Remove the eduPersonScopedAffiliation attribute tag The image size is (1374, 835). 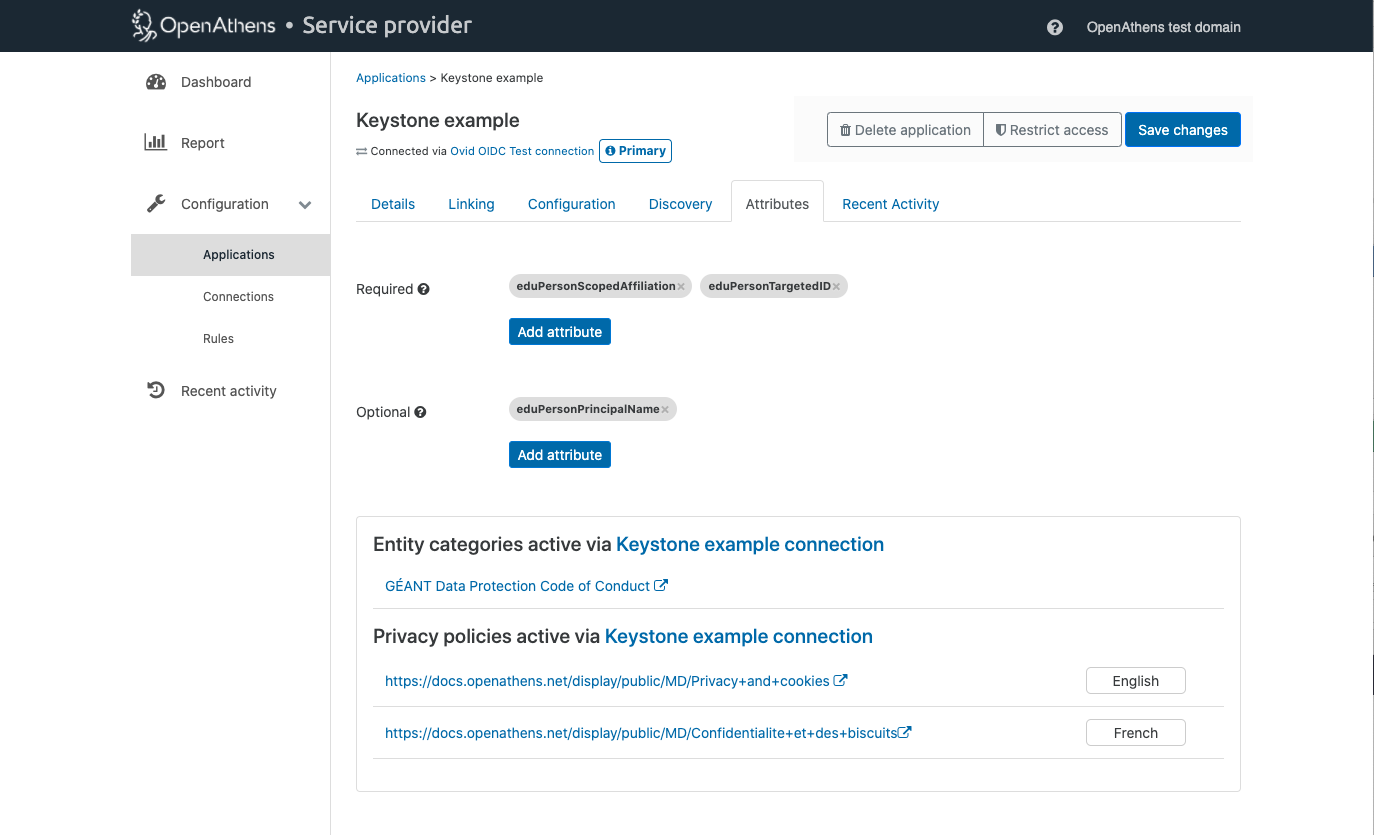click(x=681, y=287)
